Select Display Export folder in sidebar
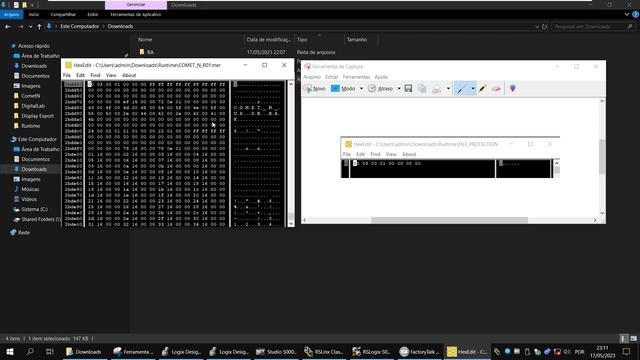The width and height of the screenshot is (640, 360). tap(37, 116)
